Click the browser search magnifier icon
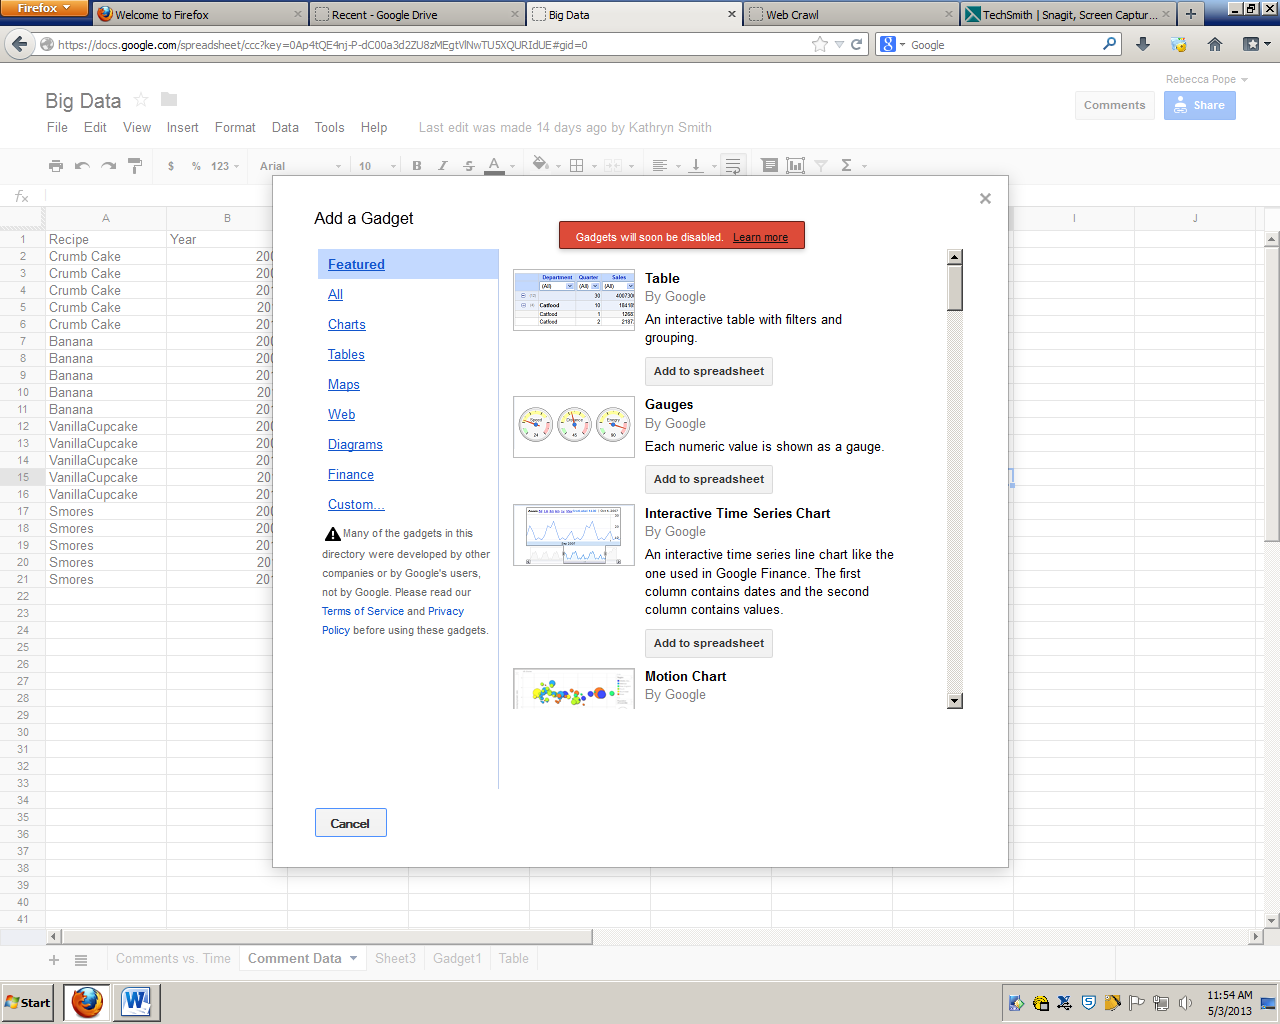This screenshot has width=1280, height=1024. pyautogui.click(x=1109, y=44)
